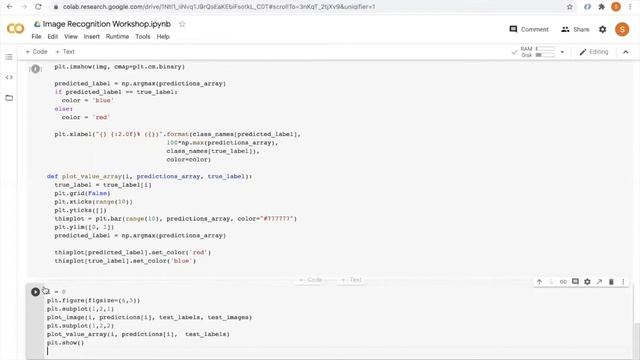Open the code snippets sidebar panel

(9, 77)
